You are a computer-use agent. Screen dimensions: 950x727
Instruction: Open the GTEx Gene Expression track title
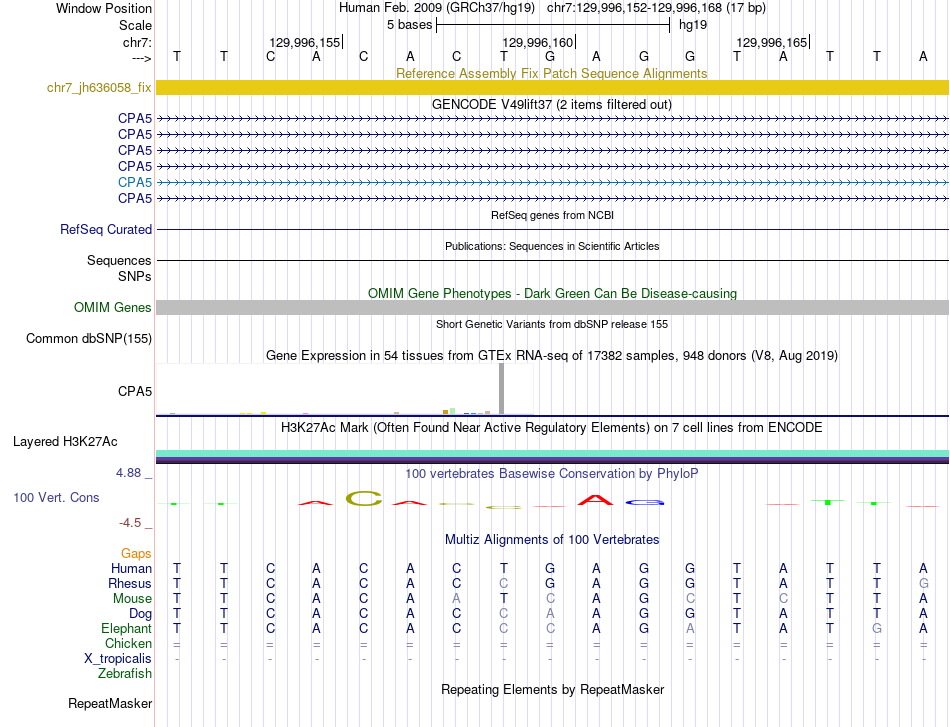pos(552,356)
